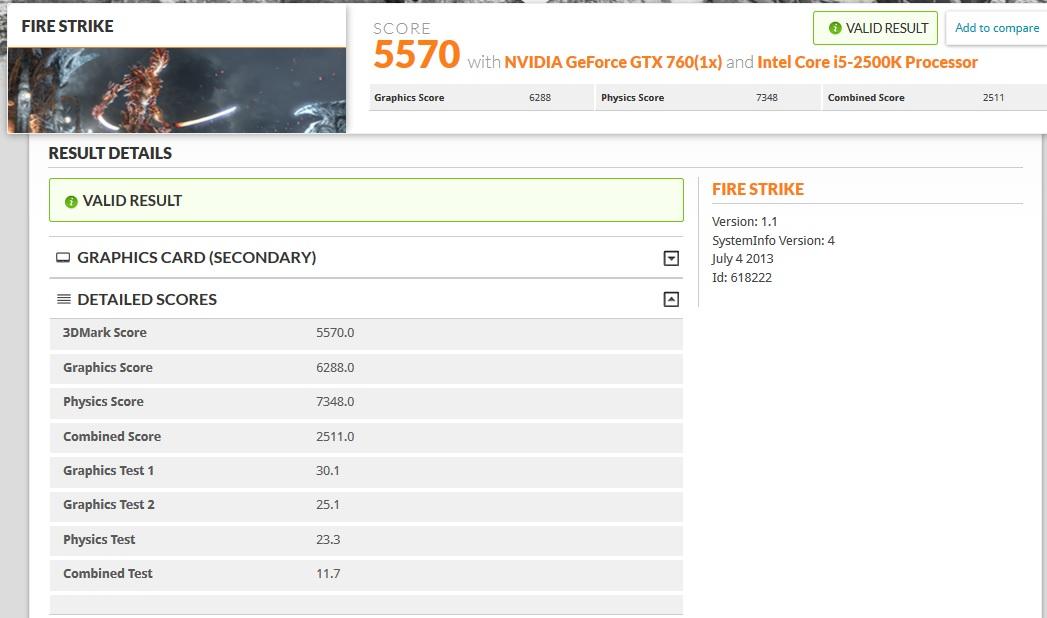Click the monitor icon beside Graphics Card (Secondary)
Image resolution: width=1047 pixels, height=618 pixels.
pos(63,258)
